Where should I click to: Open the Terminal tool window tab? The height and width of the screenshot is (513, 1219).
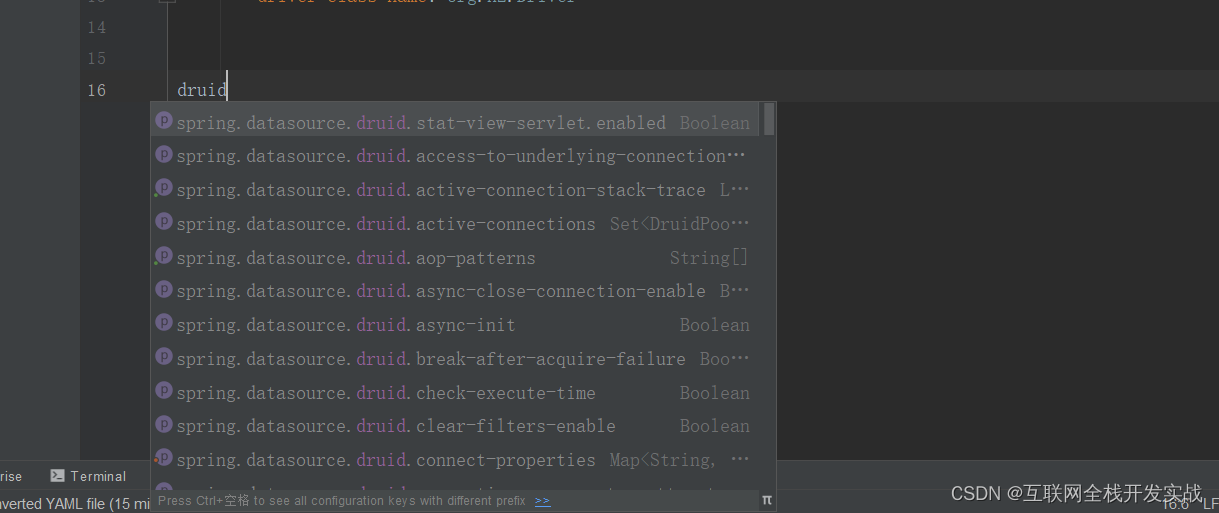(88, 476)
